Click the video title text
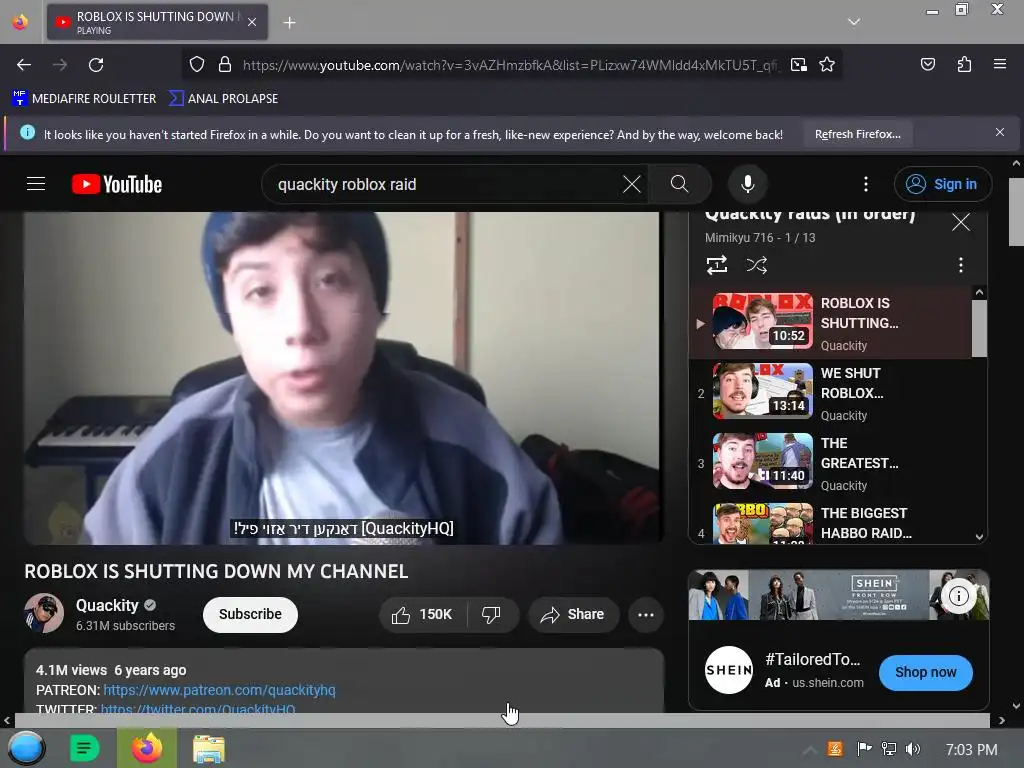This screenshot has width=1024, height=768. (216, 571)
